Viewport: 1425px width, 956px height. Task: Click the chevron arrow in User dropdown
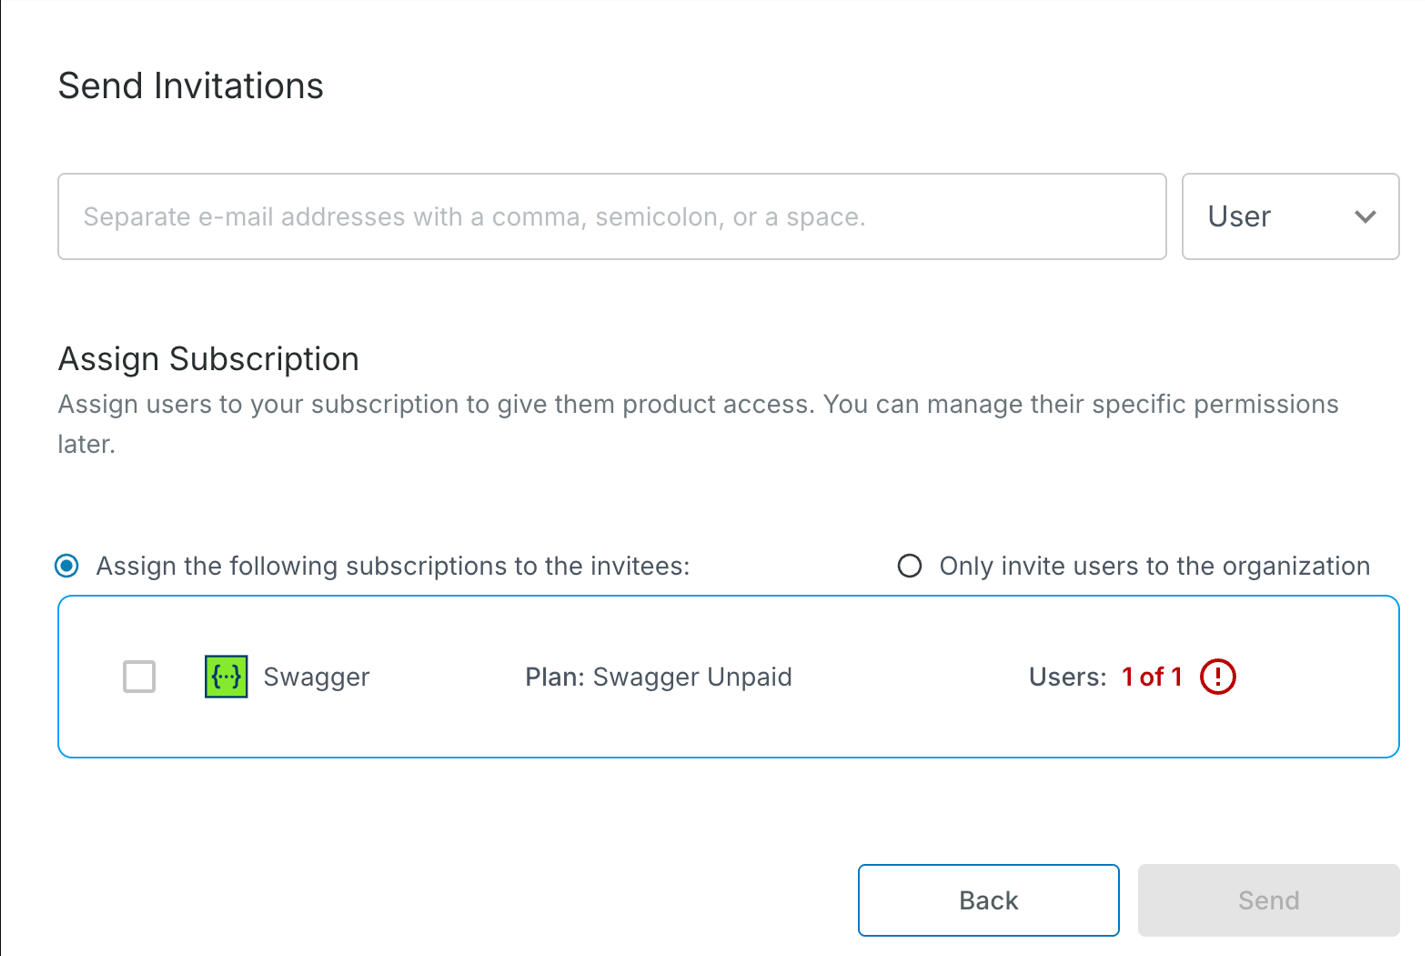point(1365,217)
